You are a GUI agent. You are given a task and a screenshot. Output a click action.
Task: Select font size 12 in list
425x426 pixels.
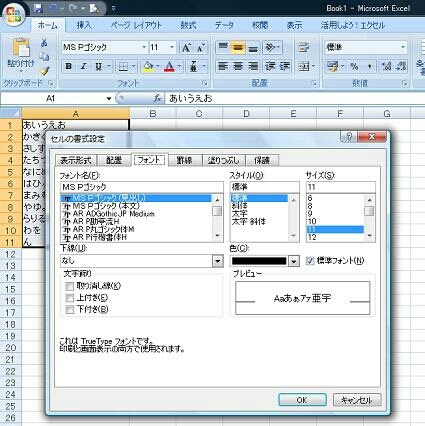coord(312,237)
